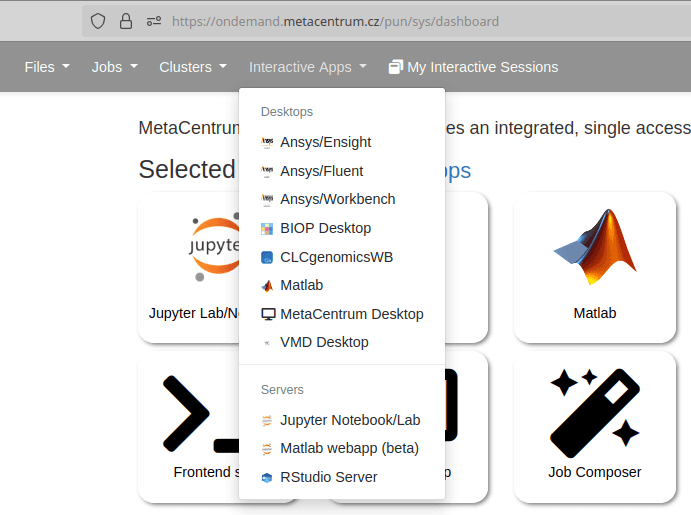Open the Matlab logo tile
The height and width of the screenshot is (515, 691).
pos(595,248)
